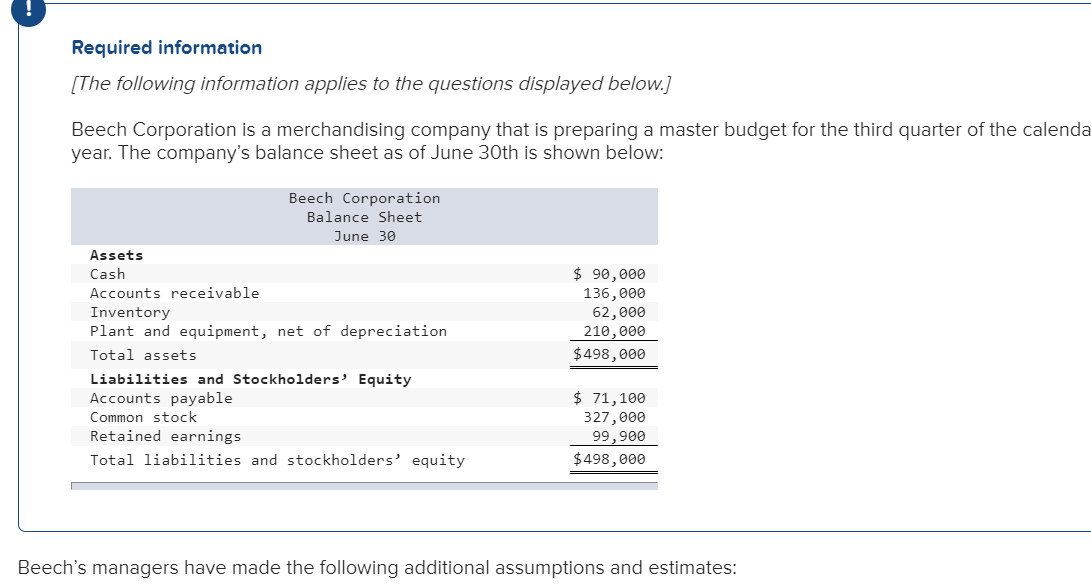The height and width of the screenshot is (586, 1091).
Task: Click the June 30 date header
Action: (x=365, y=236)
